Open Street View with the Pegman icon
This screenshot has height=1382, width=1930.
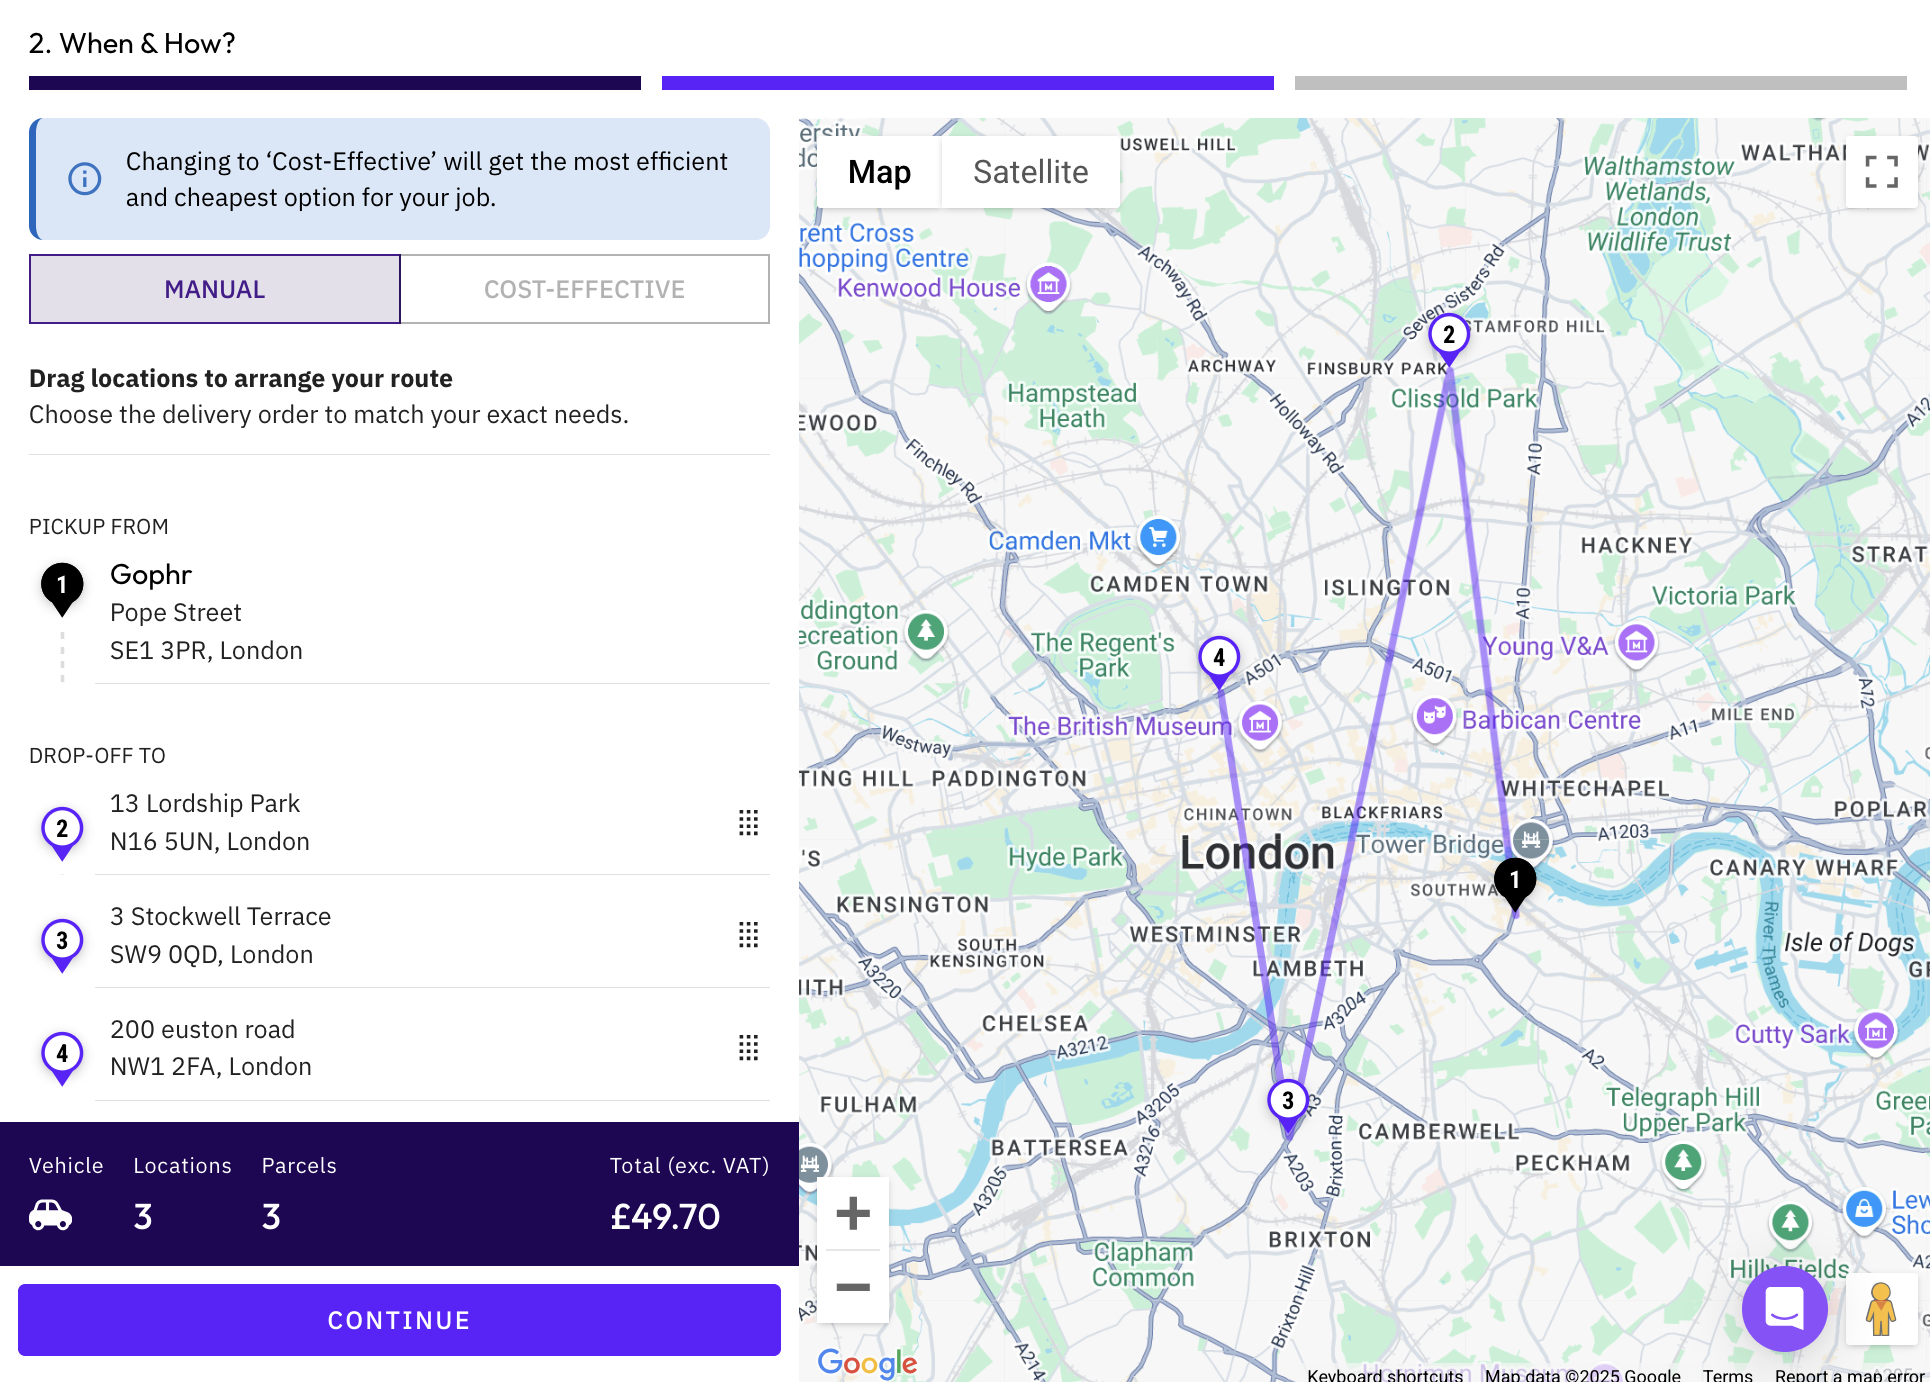pyautogui.click(x=1881, y=1308)
